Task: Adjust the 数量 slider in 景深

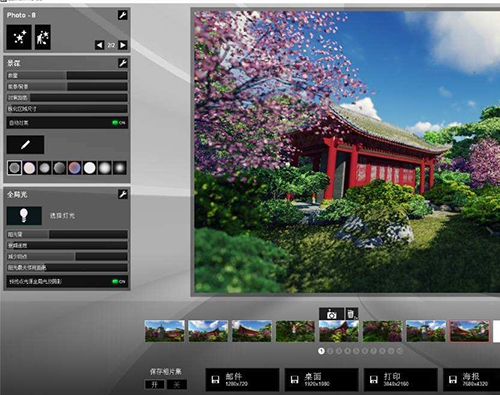Action: coord(67,76)
